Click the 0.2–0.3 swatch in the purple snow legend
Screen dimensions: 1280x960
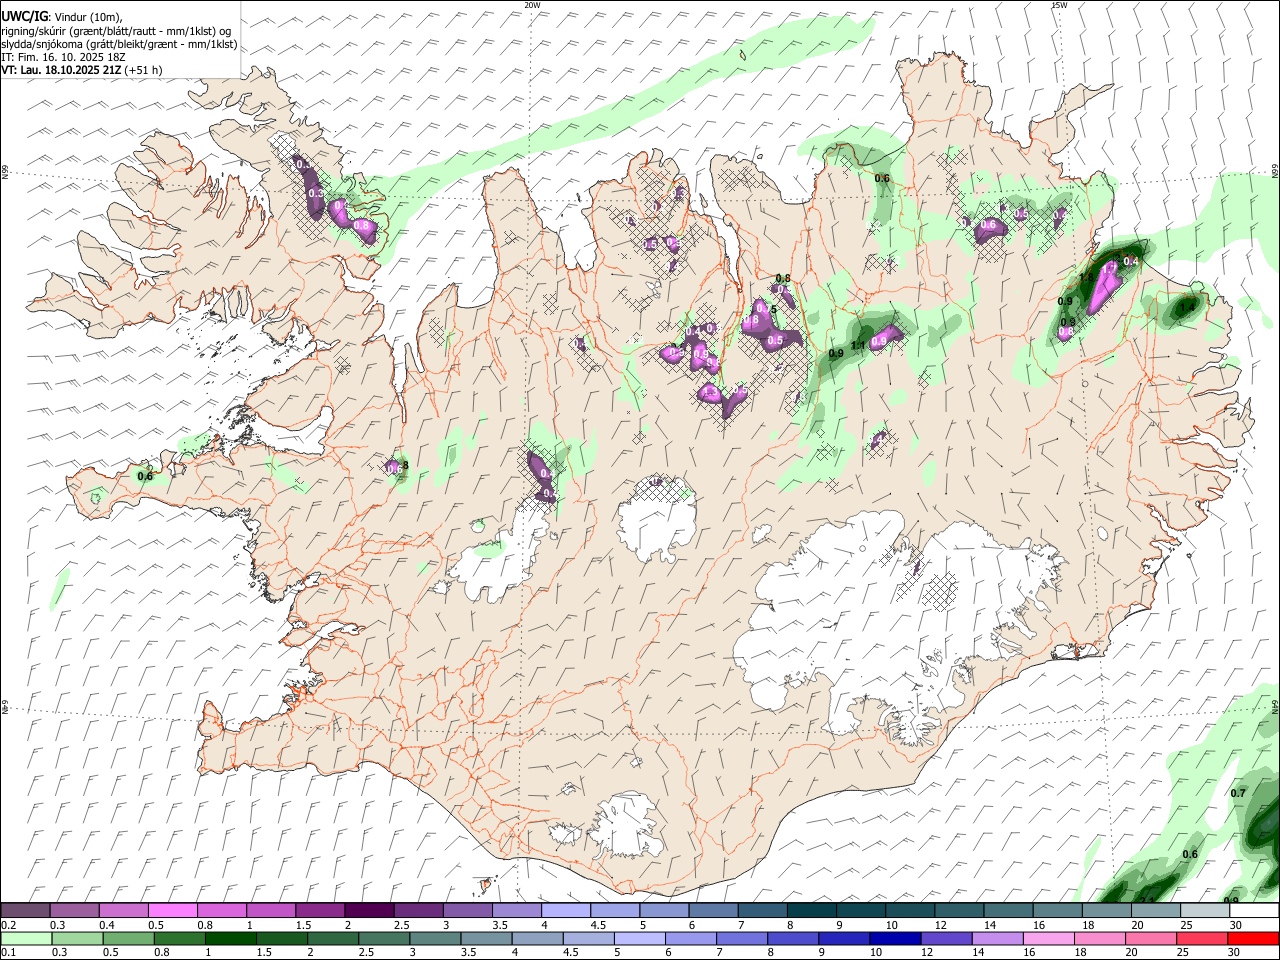click(x=25, y=911)
